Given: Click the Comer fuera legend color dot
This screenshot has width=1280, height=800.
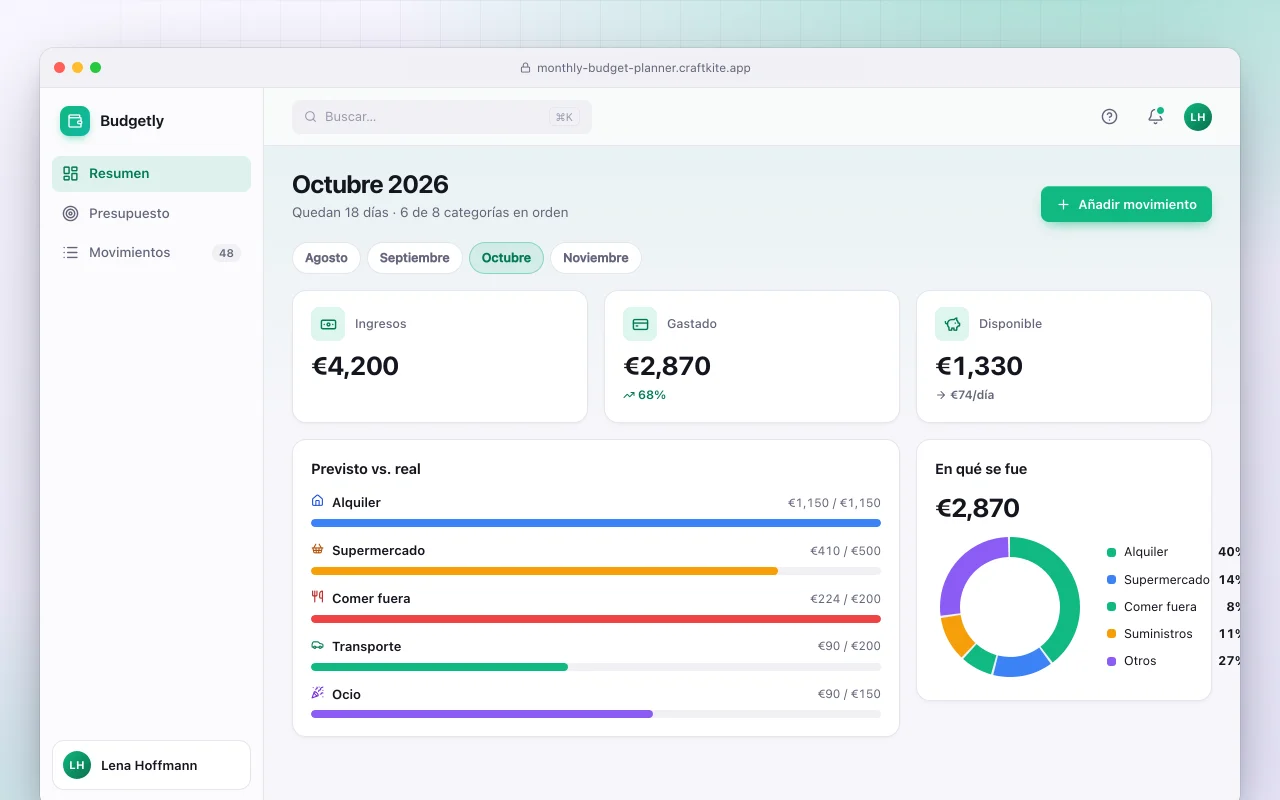Looking at the screenshot, I should tap(1111, 607).
